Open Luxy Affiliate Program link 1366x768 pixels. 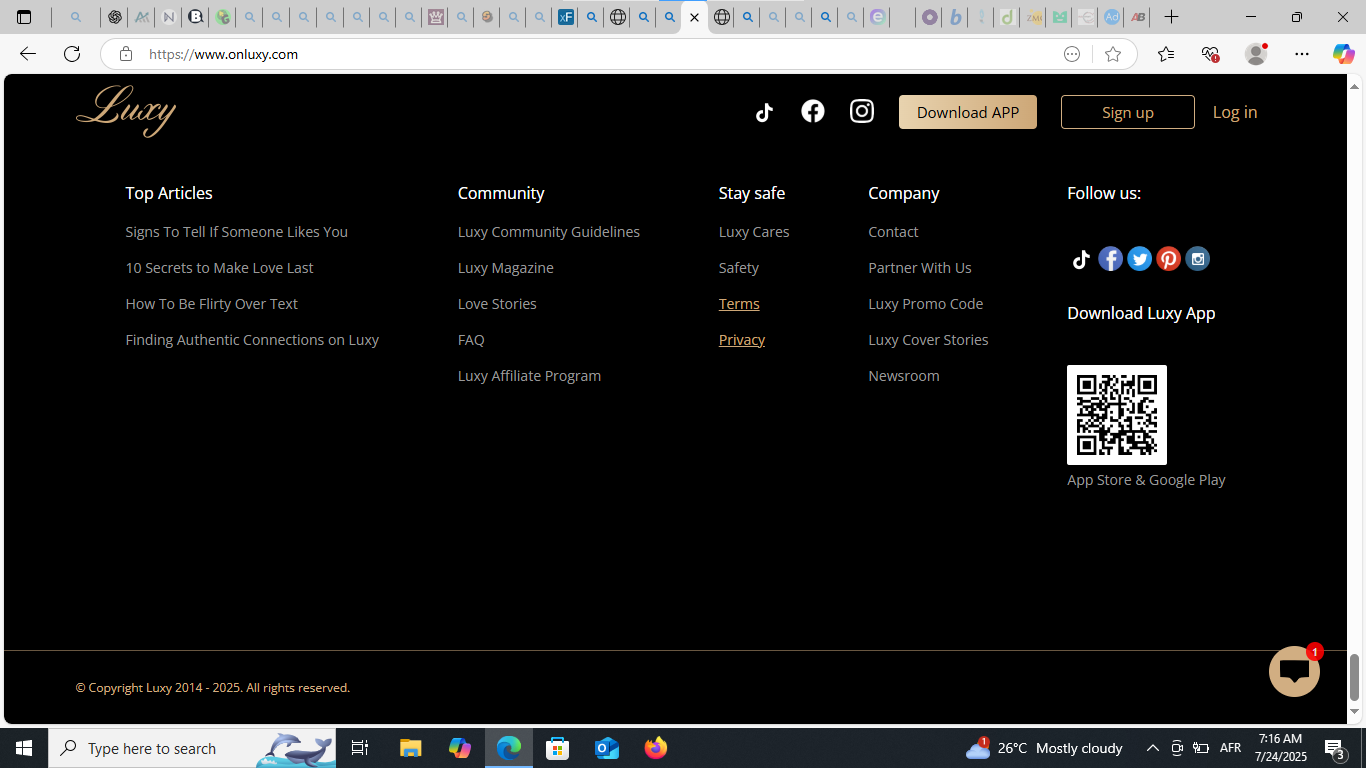click(x=529, y=376)
